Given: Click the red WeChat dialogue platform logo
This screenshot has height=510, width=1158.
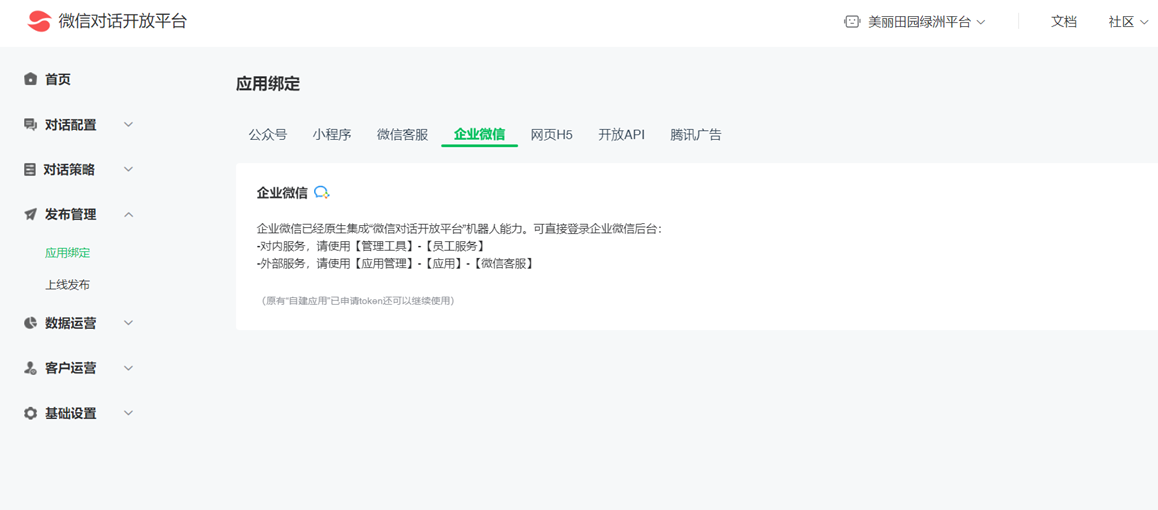Looking at the screenshot, I should pyautogui.click(x=39, y=21).
